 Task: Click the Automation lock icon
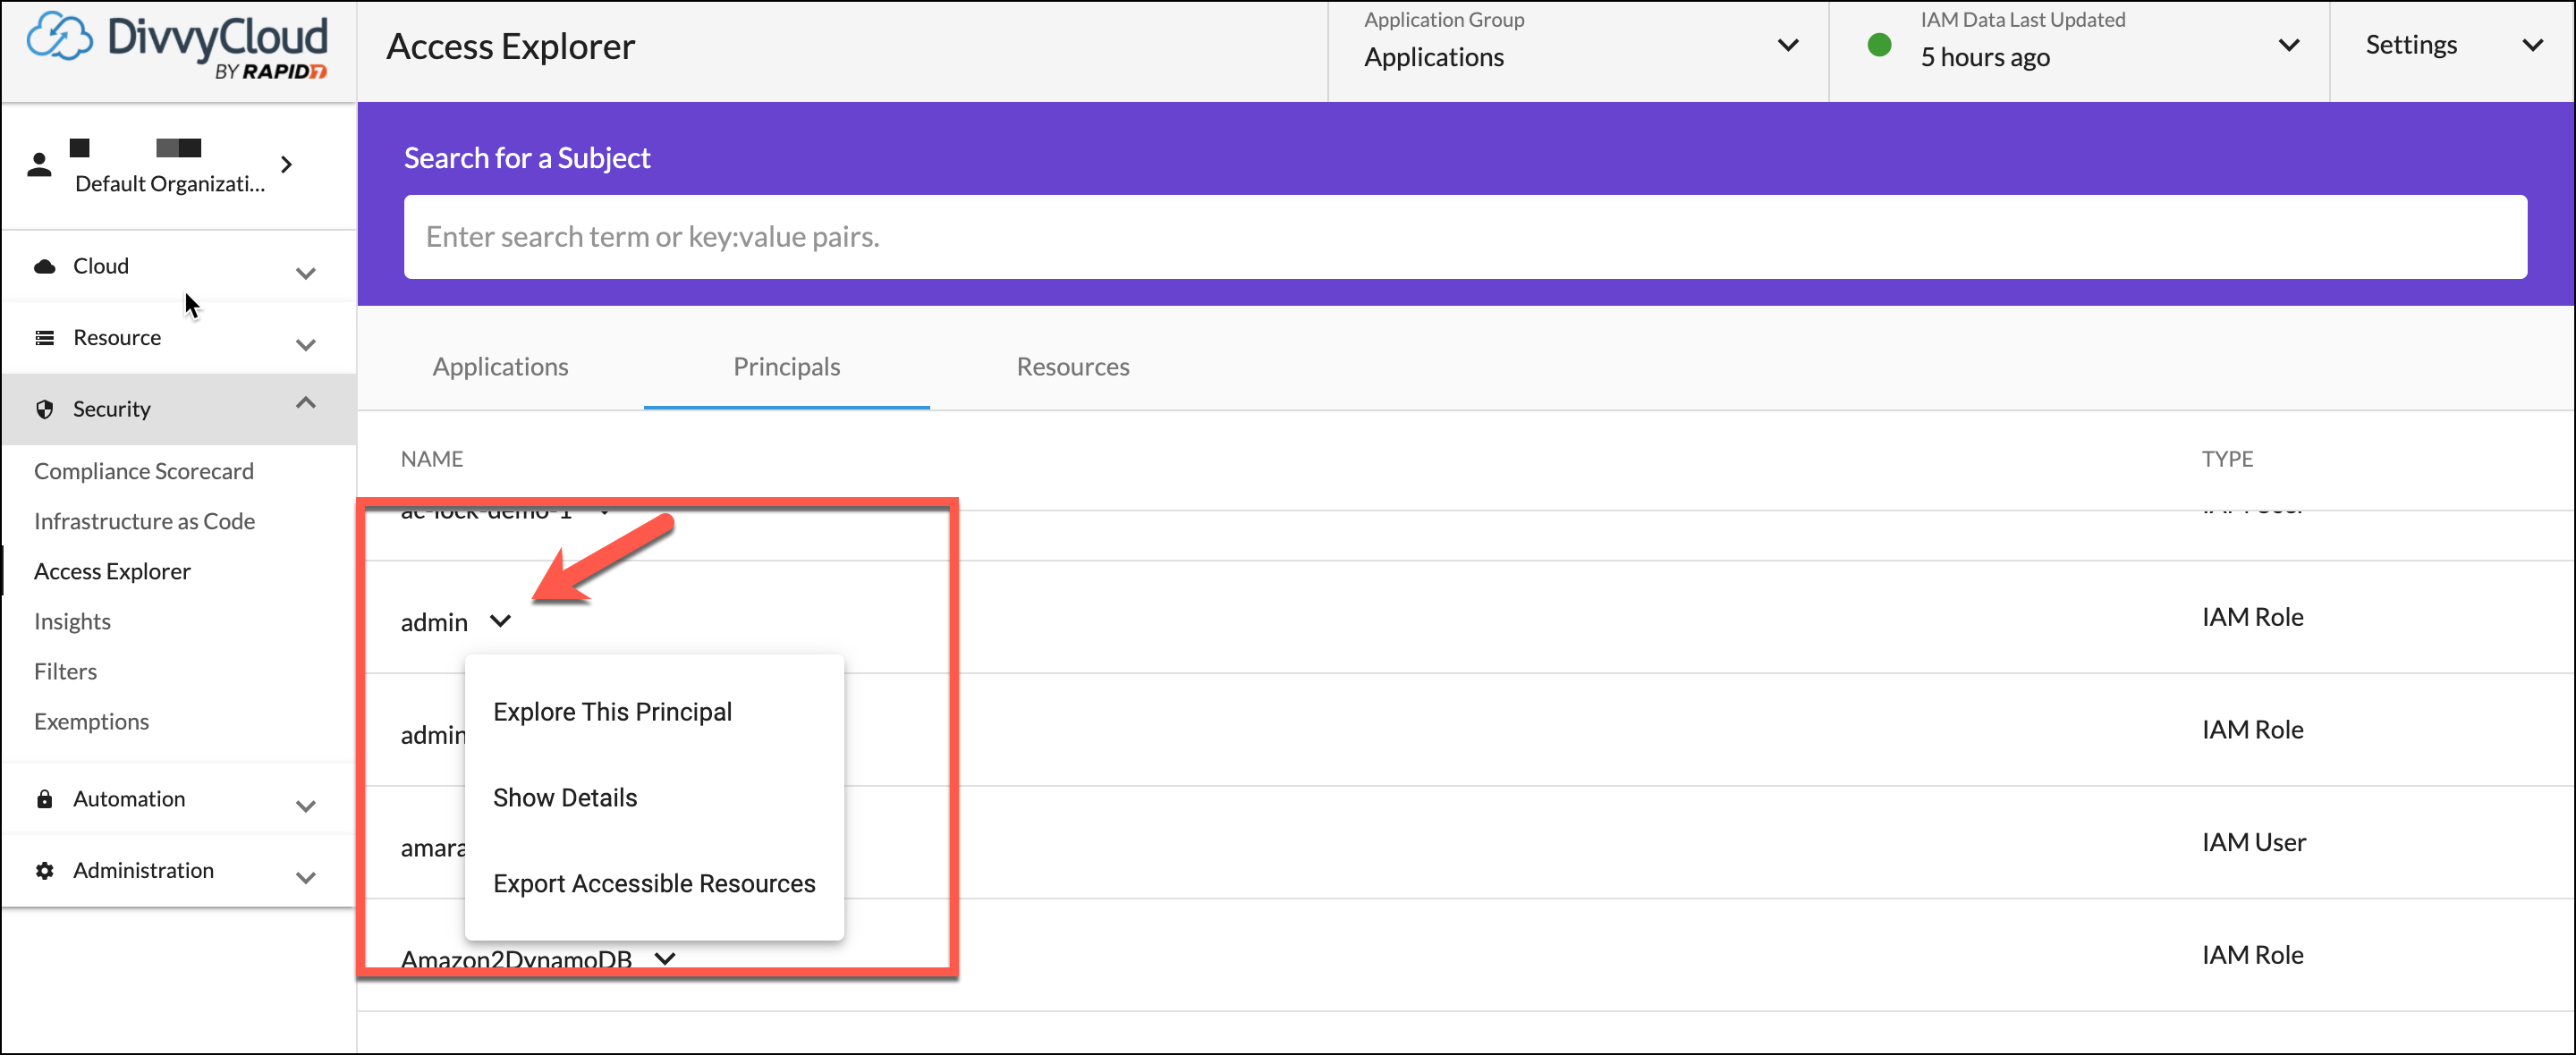(45, 799)
